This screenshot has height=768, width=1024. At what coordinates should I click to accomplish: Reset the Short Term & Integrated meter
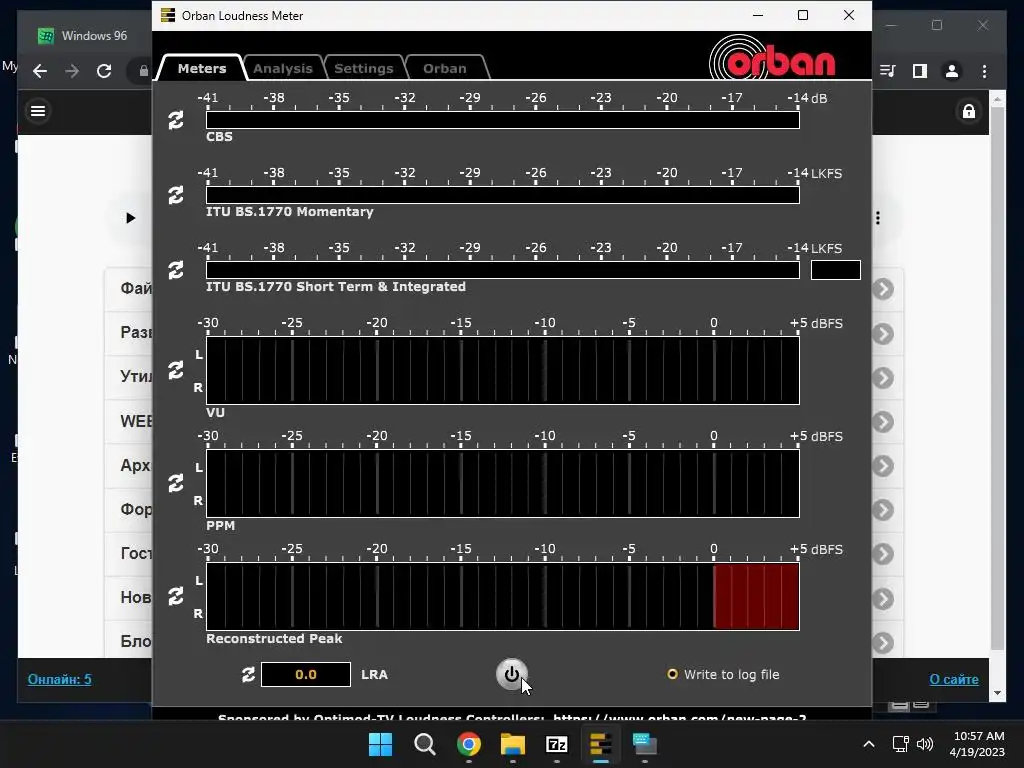click(176, 270)
